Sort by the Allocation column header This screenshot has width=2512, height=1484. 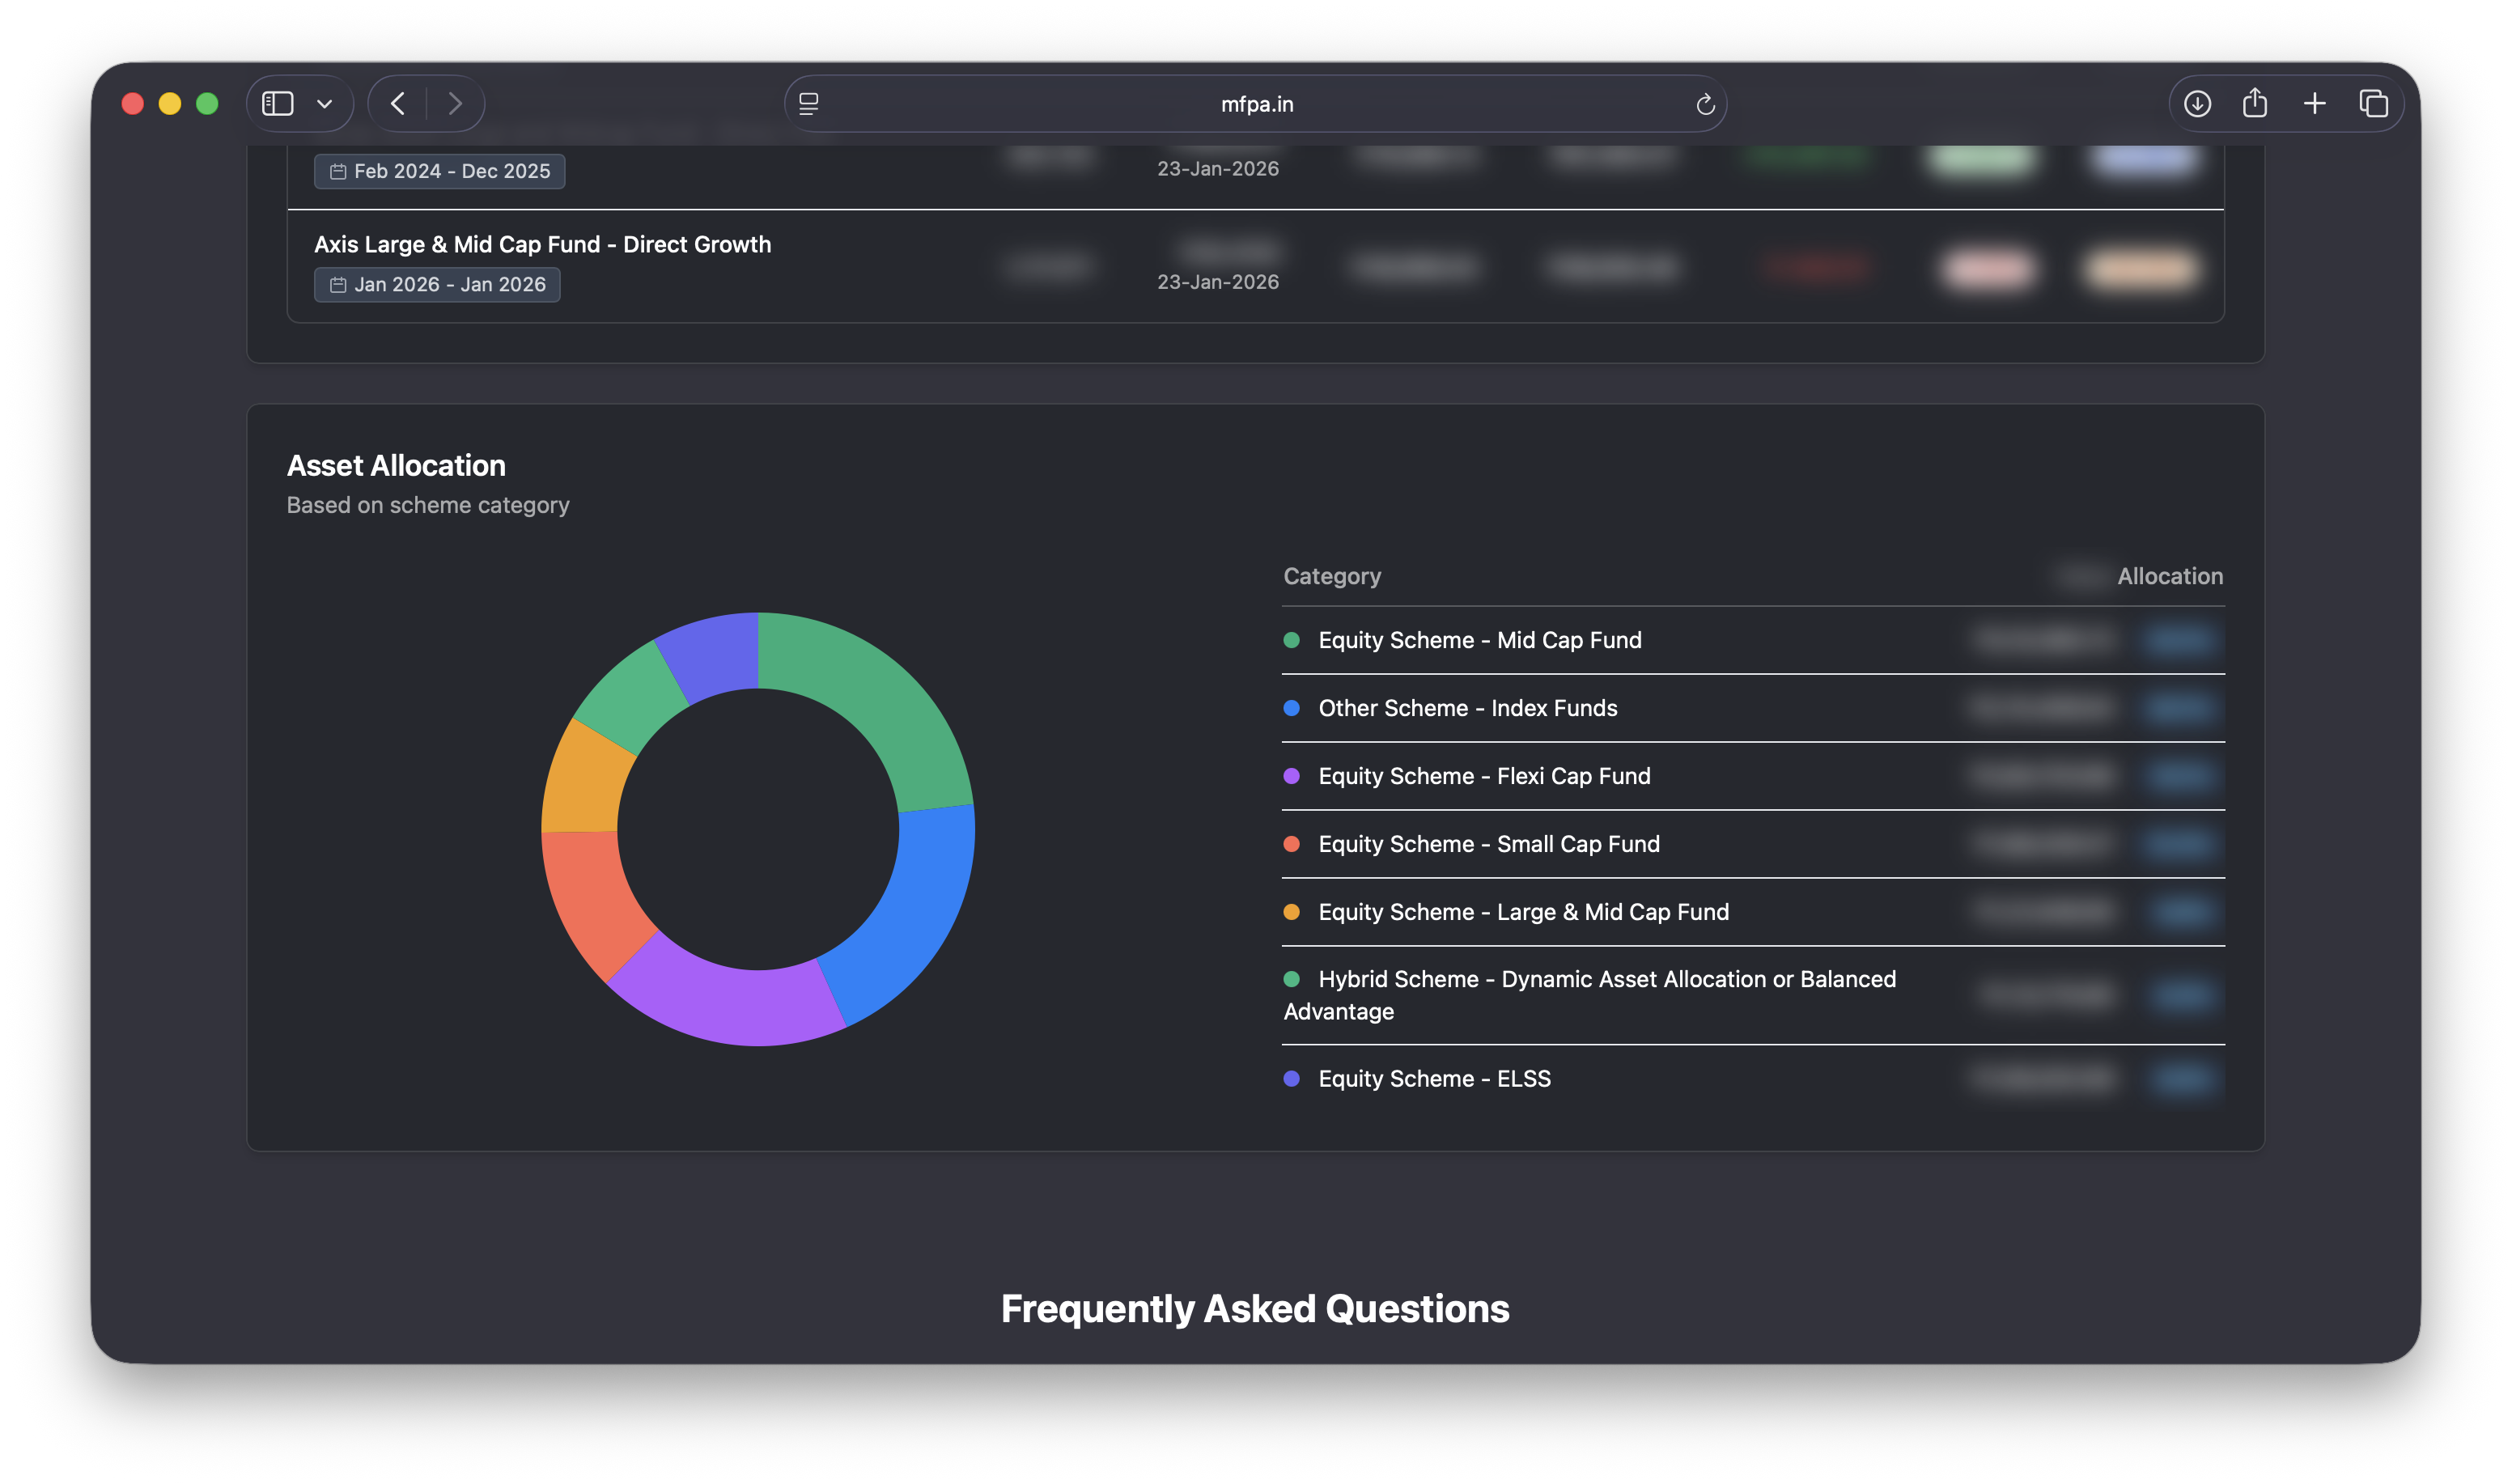point(2171,576)
